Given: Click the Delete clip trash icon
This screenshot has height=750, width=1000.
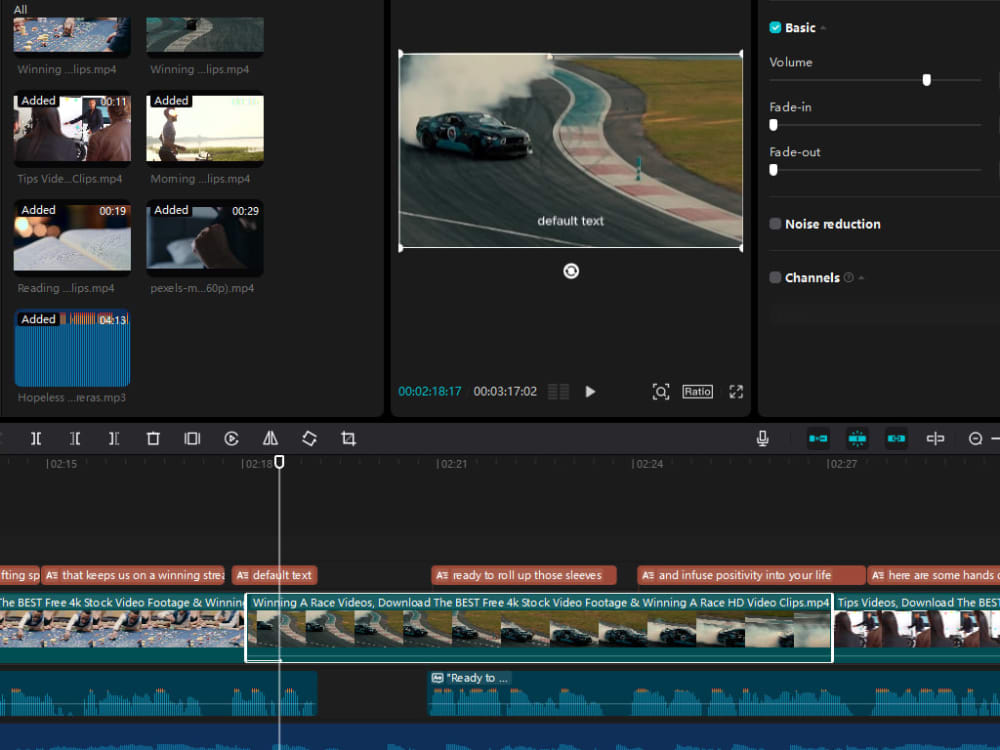Looking at the screenshot, I should coord(155,438).
